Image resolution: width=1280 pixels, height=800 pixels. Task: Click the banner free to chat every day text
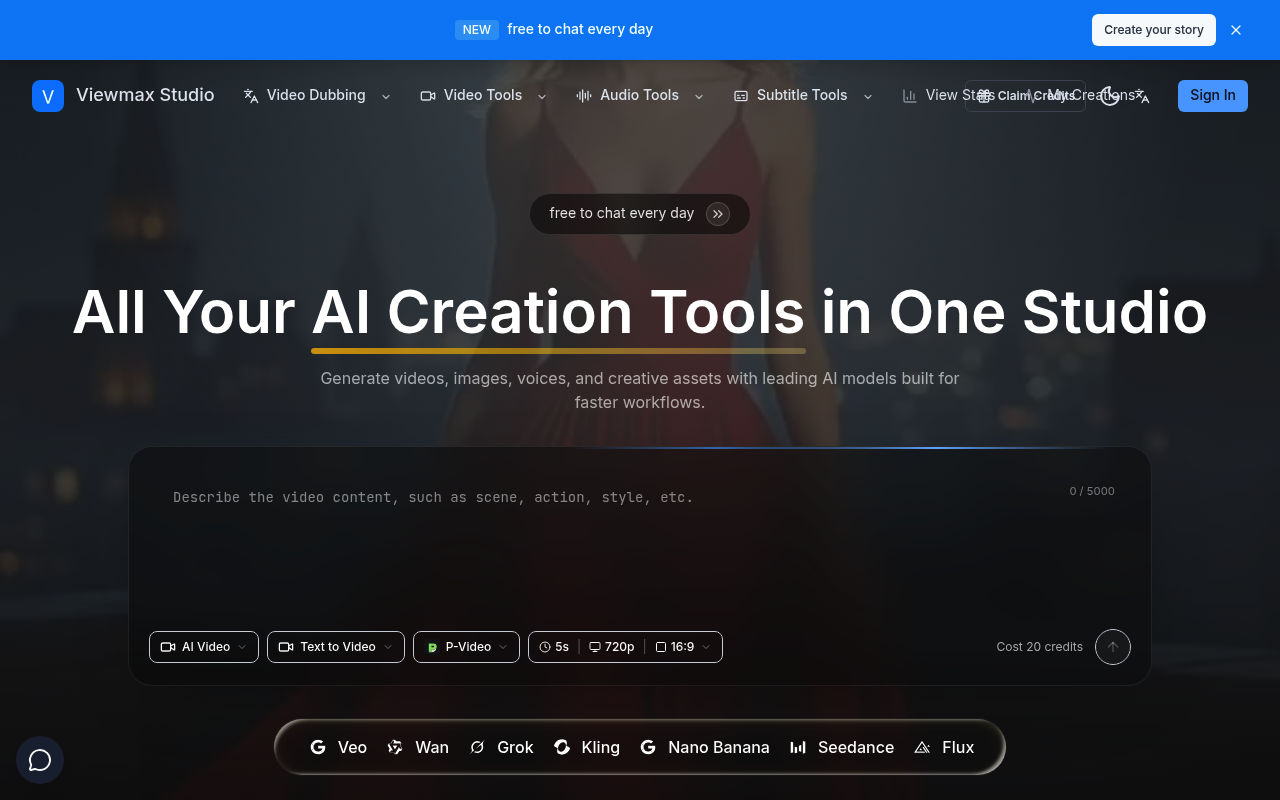[580, 29]
